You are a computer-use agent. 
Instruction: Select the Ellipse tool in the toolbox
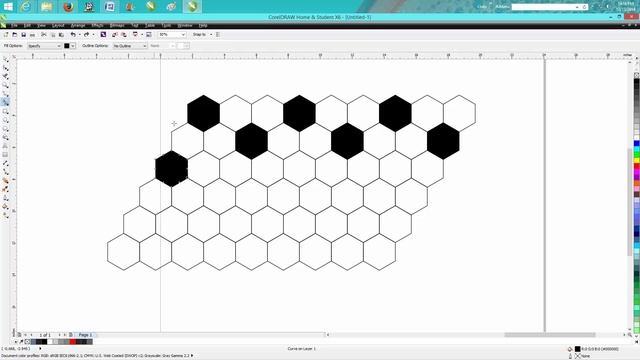click(x=5, y=120)
